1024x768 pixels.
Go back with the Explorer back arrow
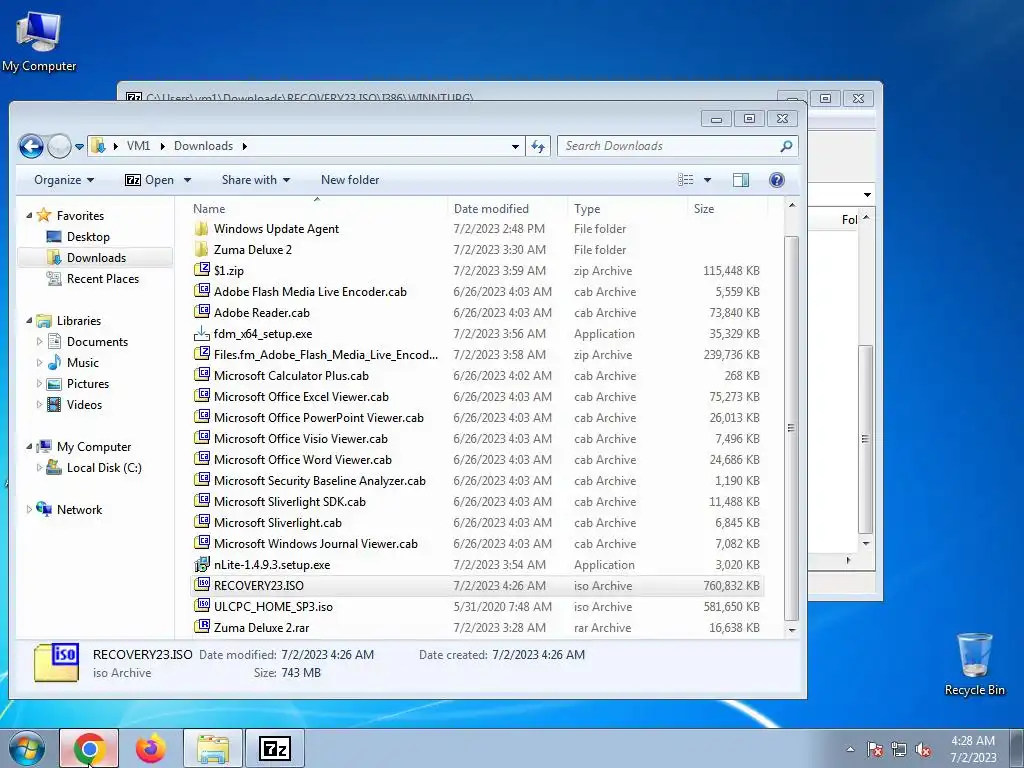(x=31, y=146)
